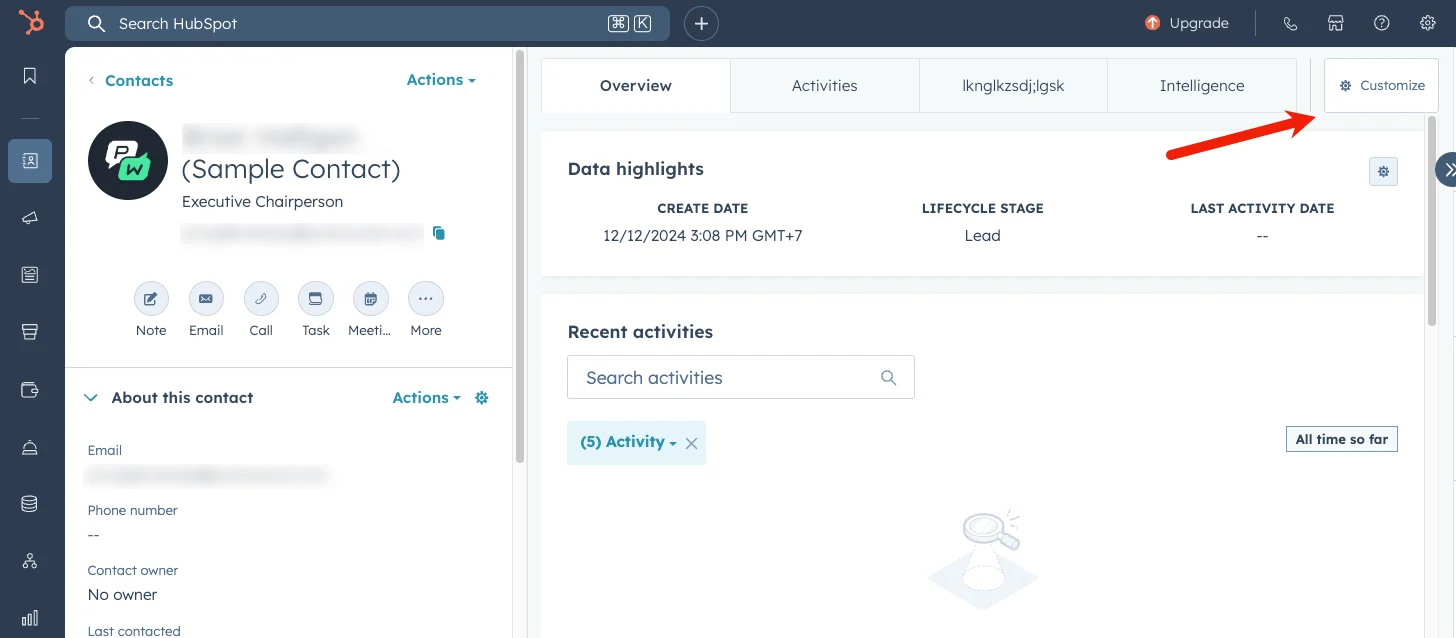Click the Customize button
This screenshot has width=1456, height=638.
click(1381, 85)
